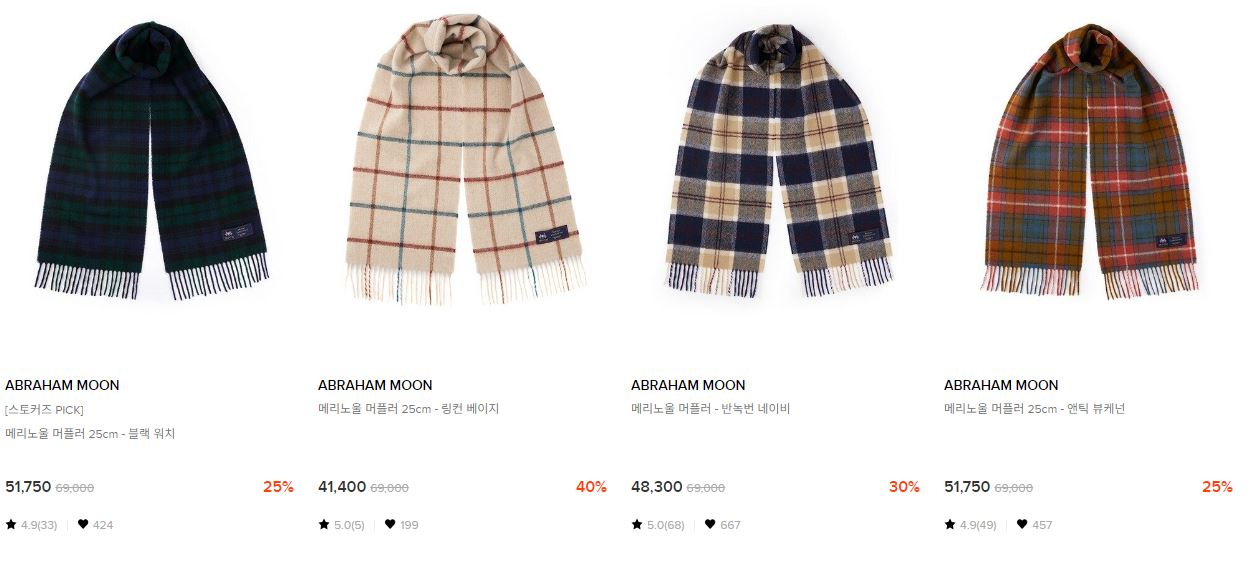Click ABRAHAM MOON brand above first product
Image resolution: width=1251 pixels, height=571 pixels.
click(62, 385)
